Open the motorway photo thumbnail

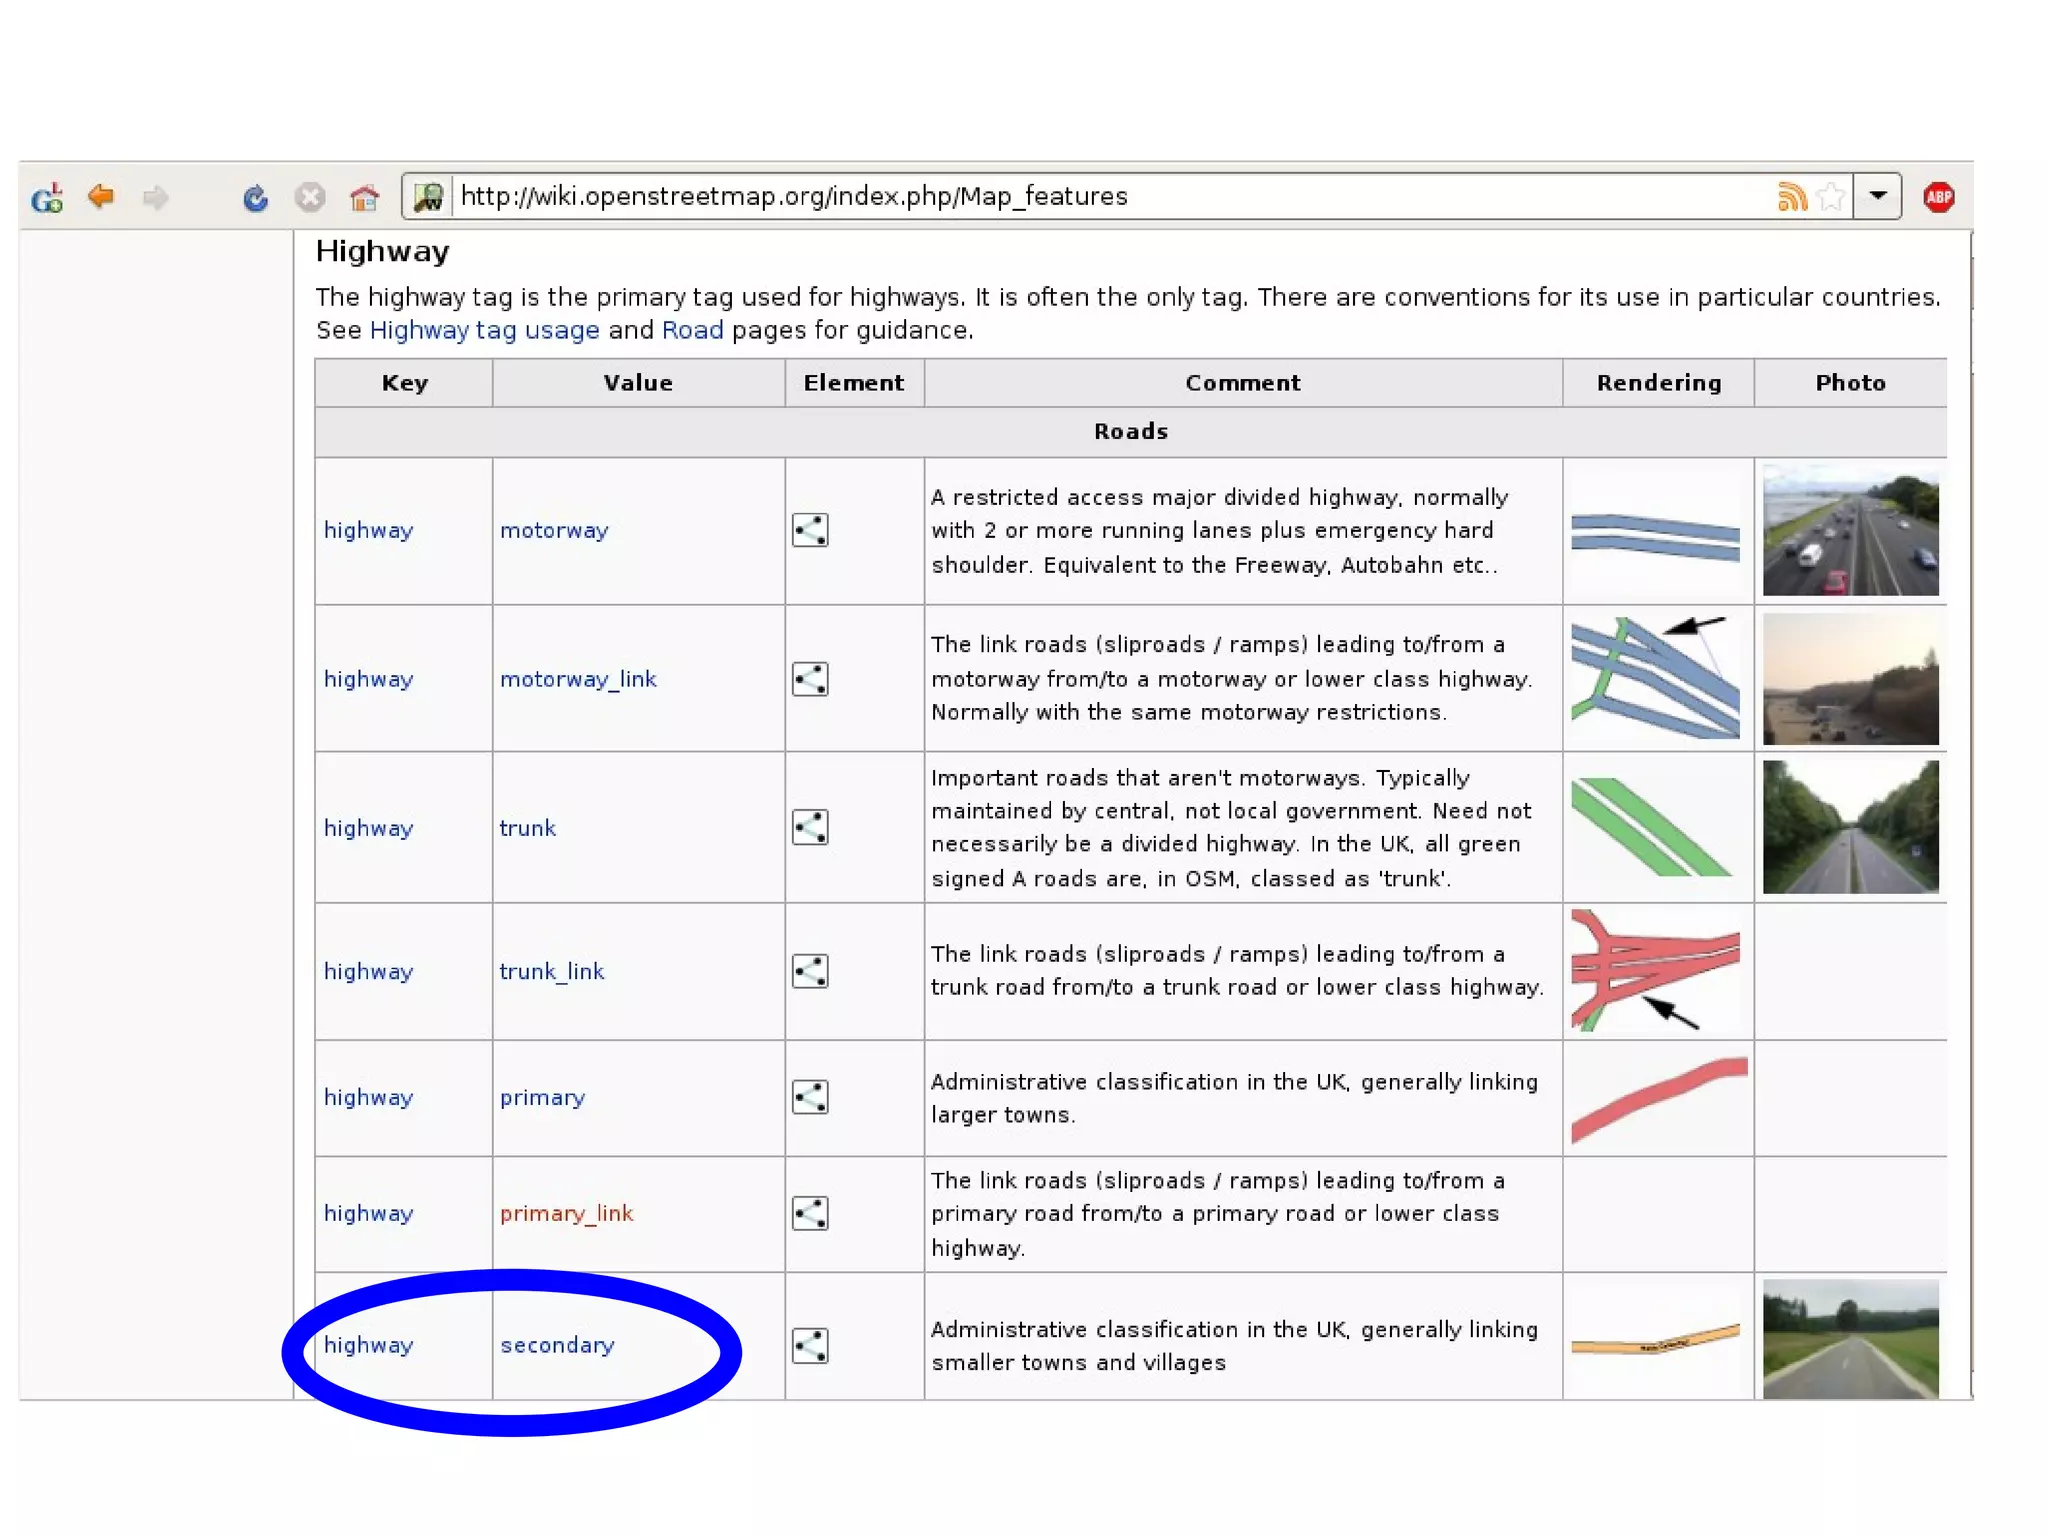click(1850, 530)
